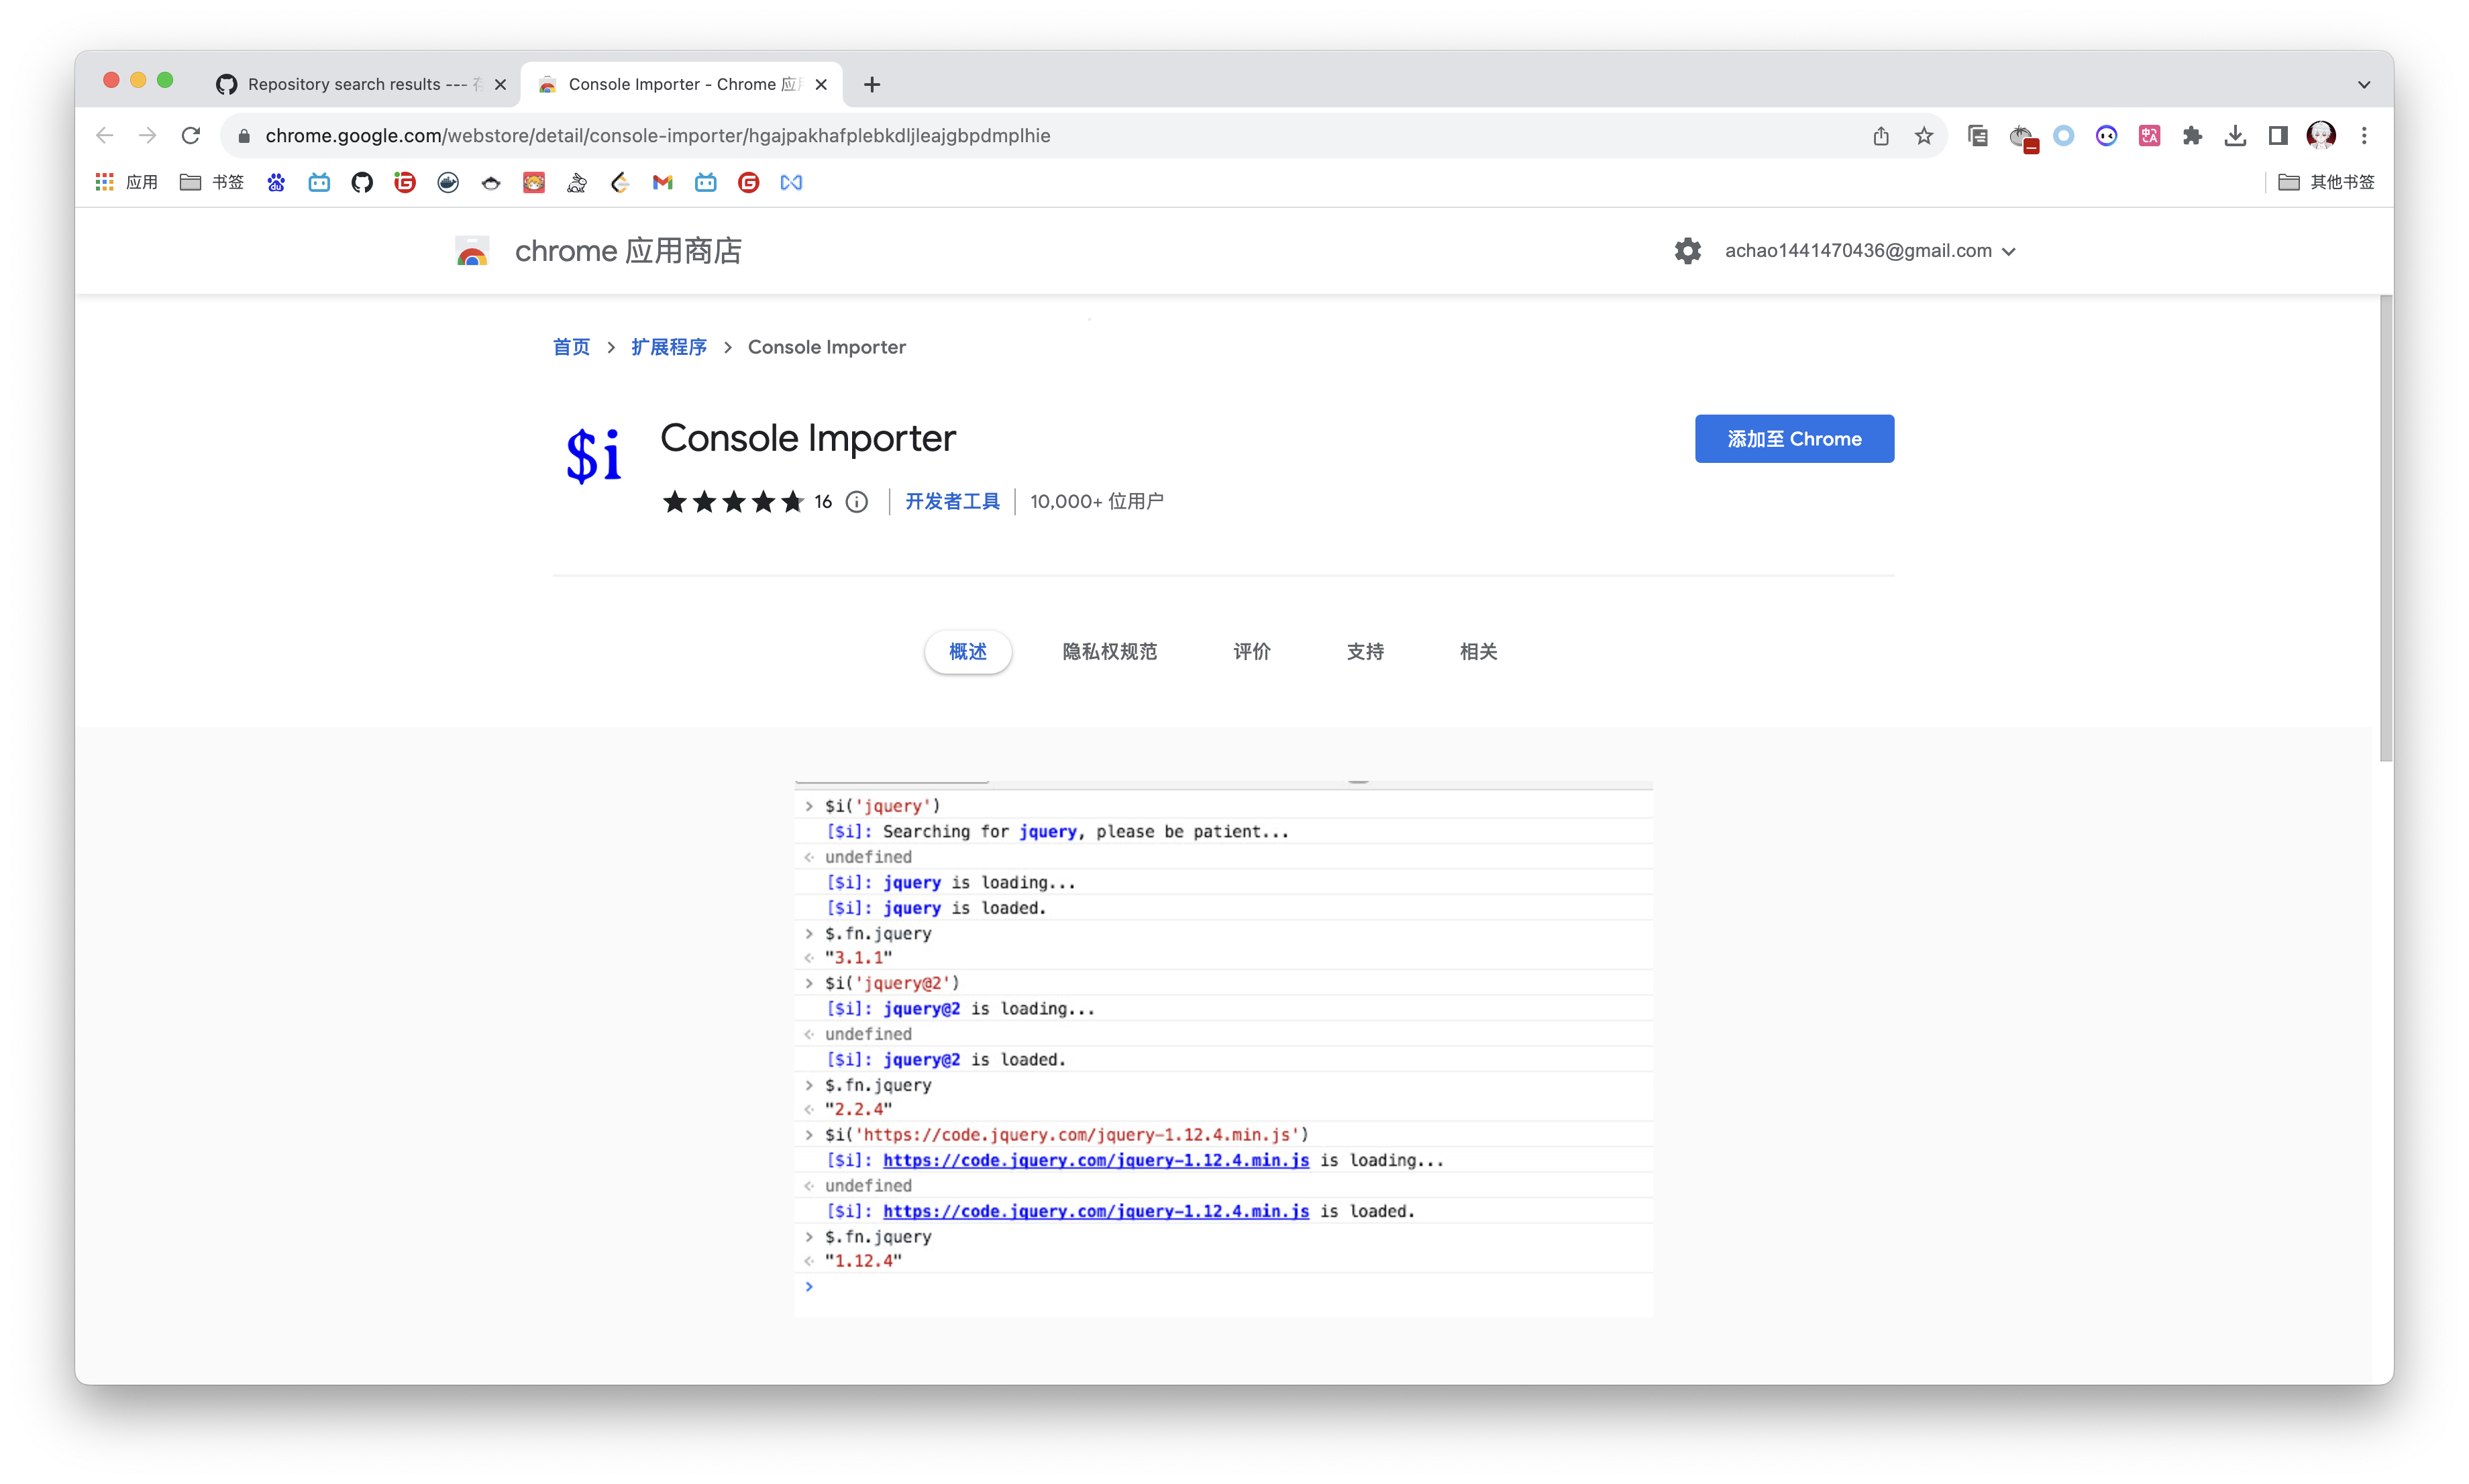This screenshot has height=1484, width=2469.
Task: Click the page's vertical scrollbar
Action: coord(2386,528)
